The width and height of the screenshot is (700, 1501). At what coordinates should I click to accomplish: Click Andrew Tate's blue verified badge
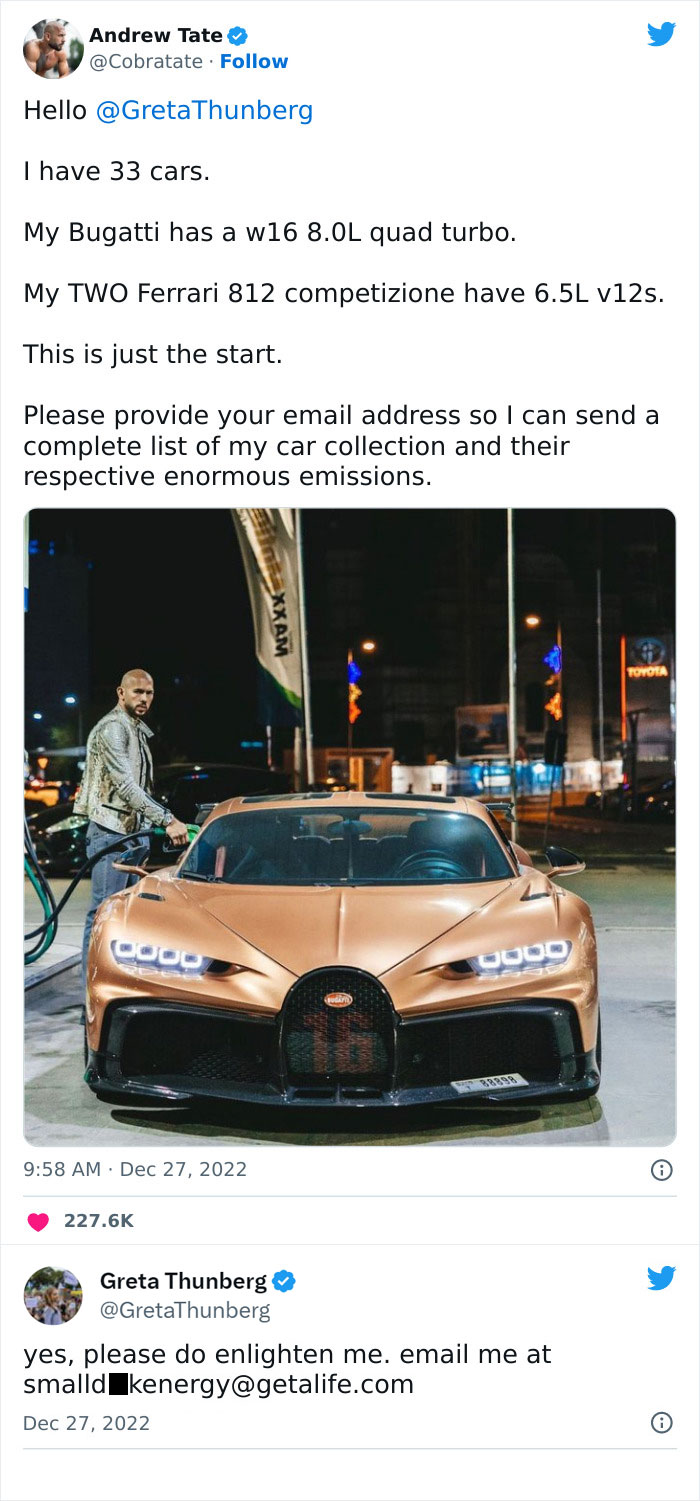coord(238,36)
